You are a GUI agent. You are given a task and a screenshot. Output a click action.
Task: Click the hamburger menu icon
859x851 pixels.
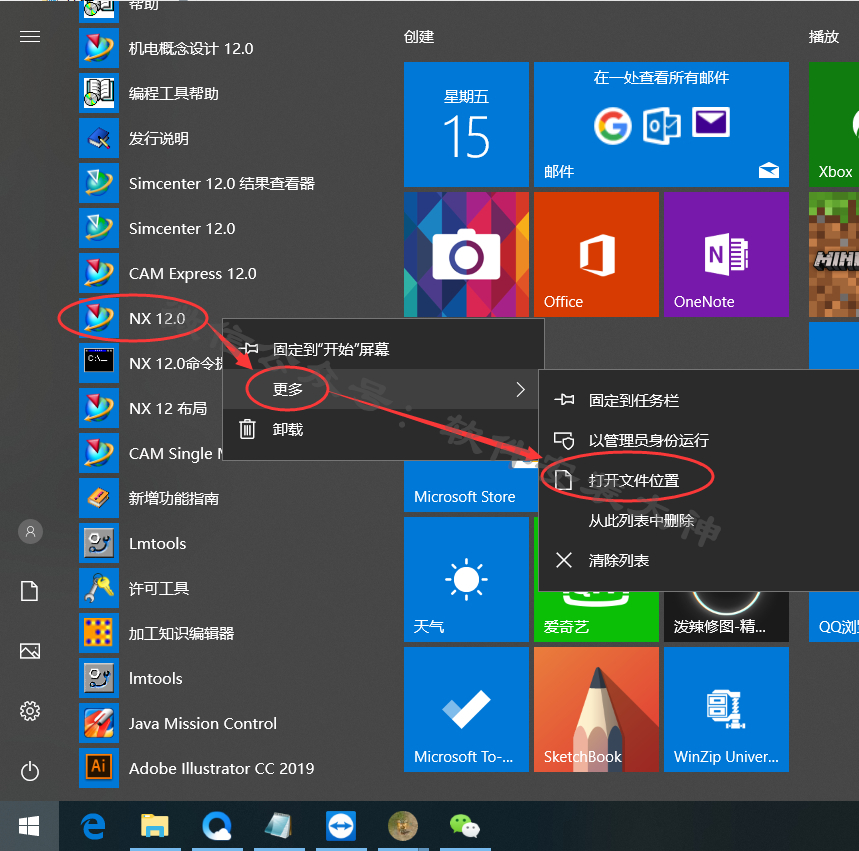pos(30,37)
